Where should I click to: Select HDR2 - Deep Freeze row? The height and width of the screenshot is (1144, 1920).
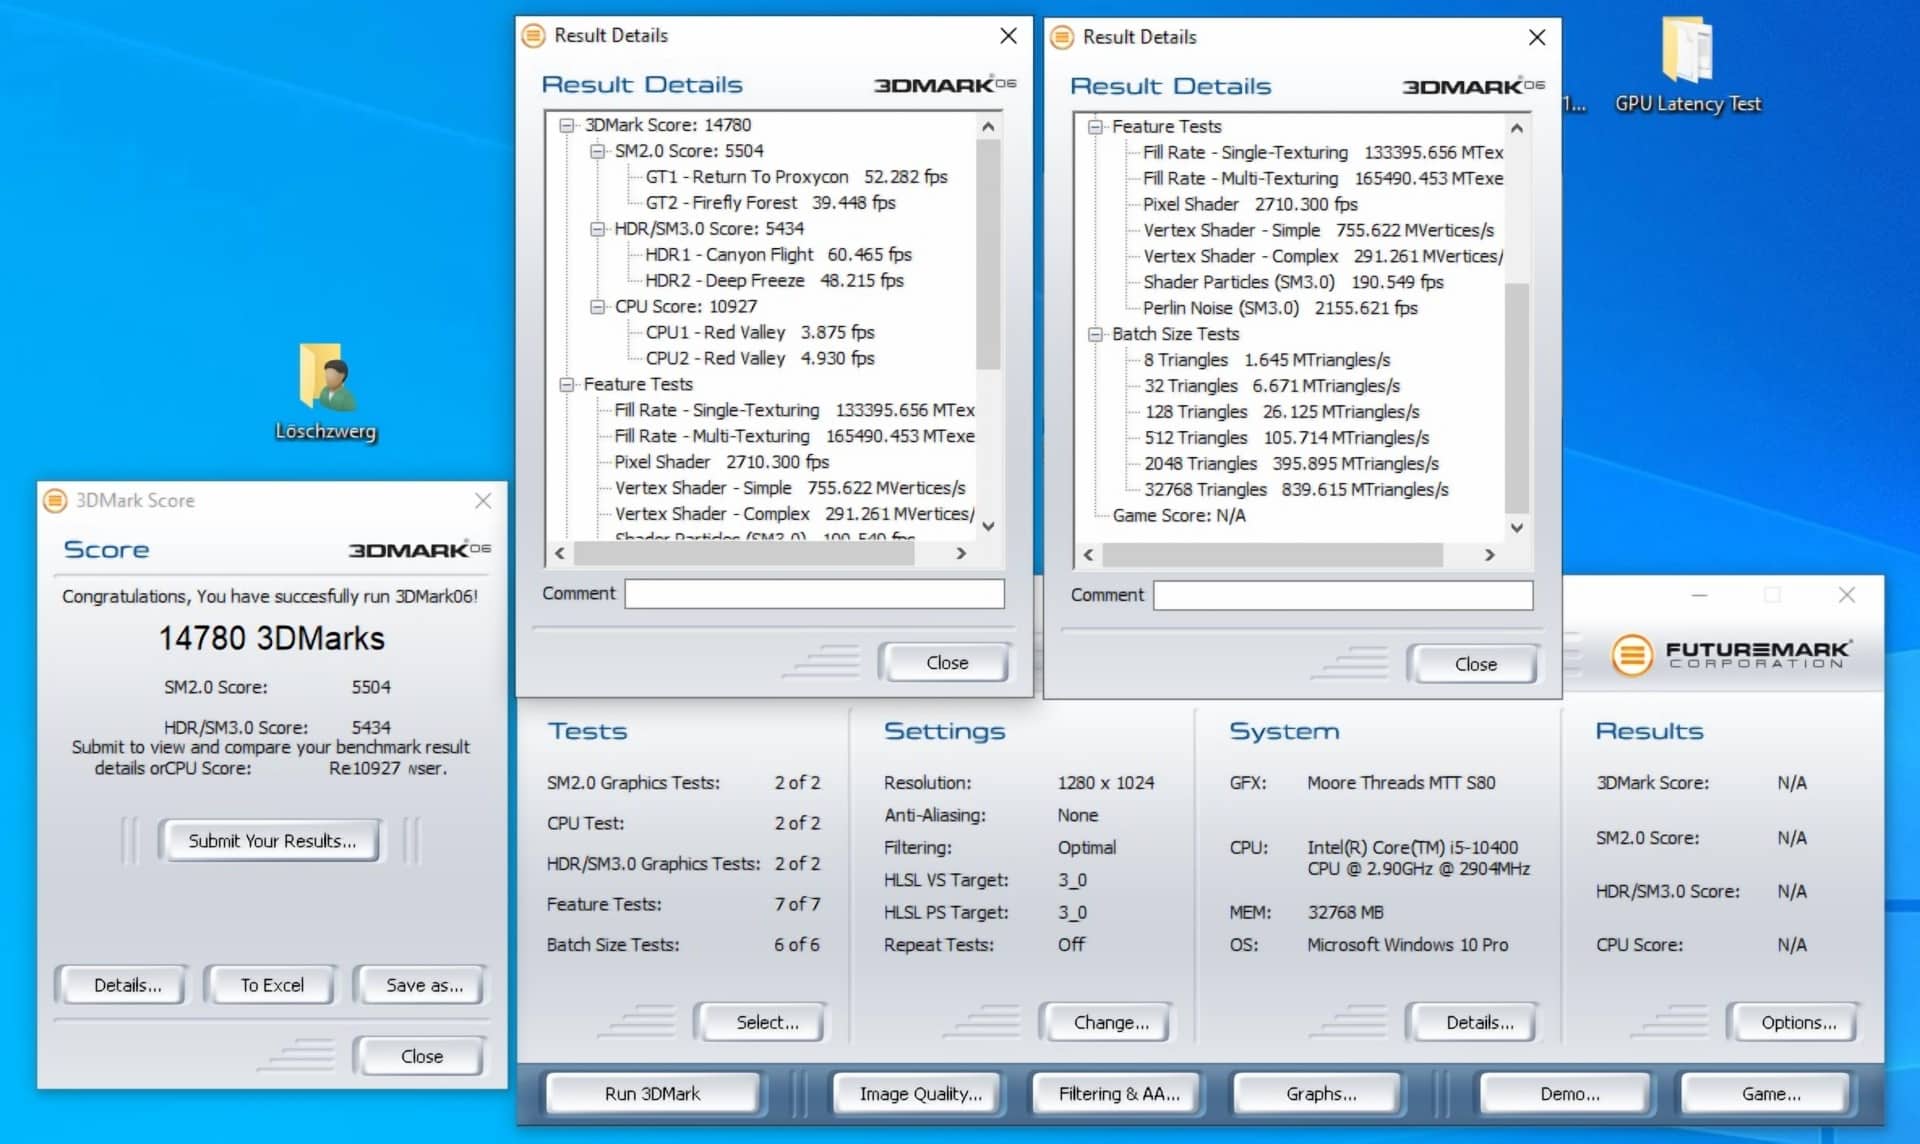point(774,281)
